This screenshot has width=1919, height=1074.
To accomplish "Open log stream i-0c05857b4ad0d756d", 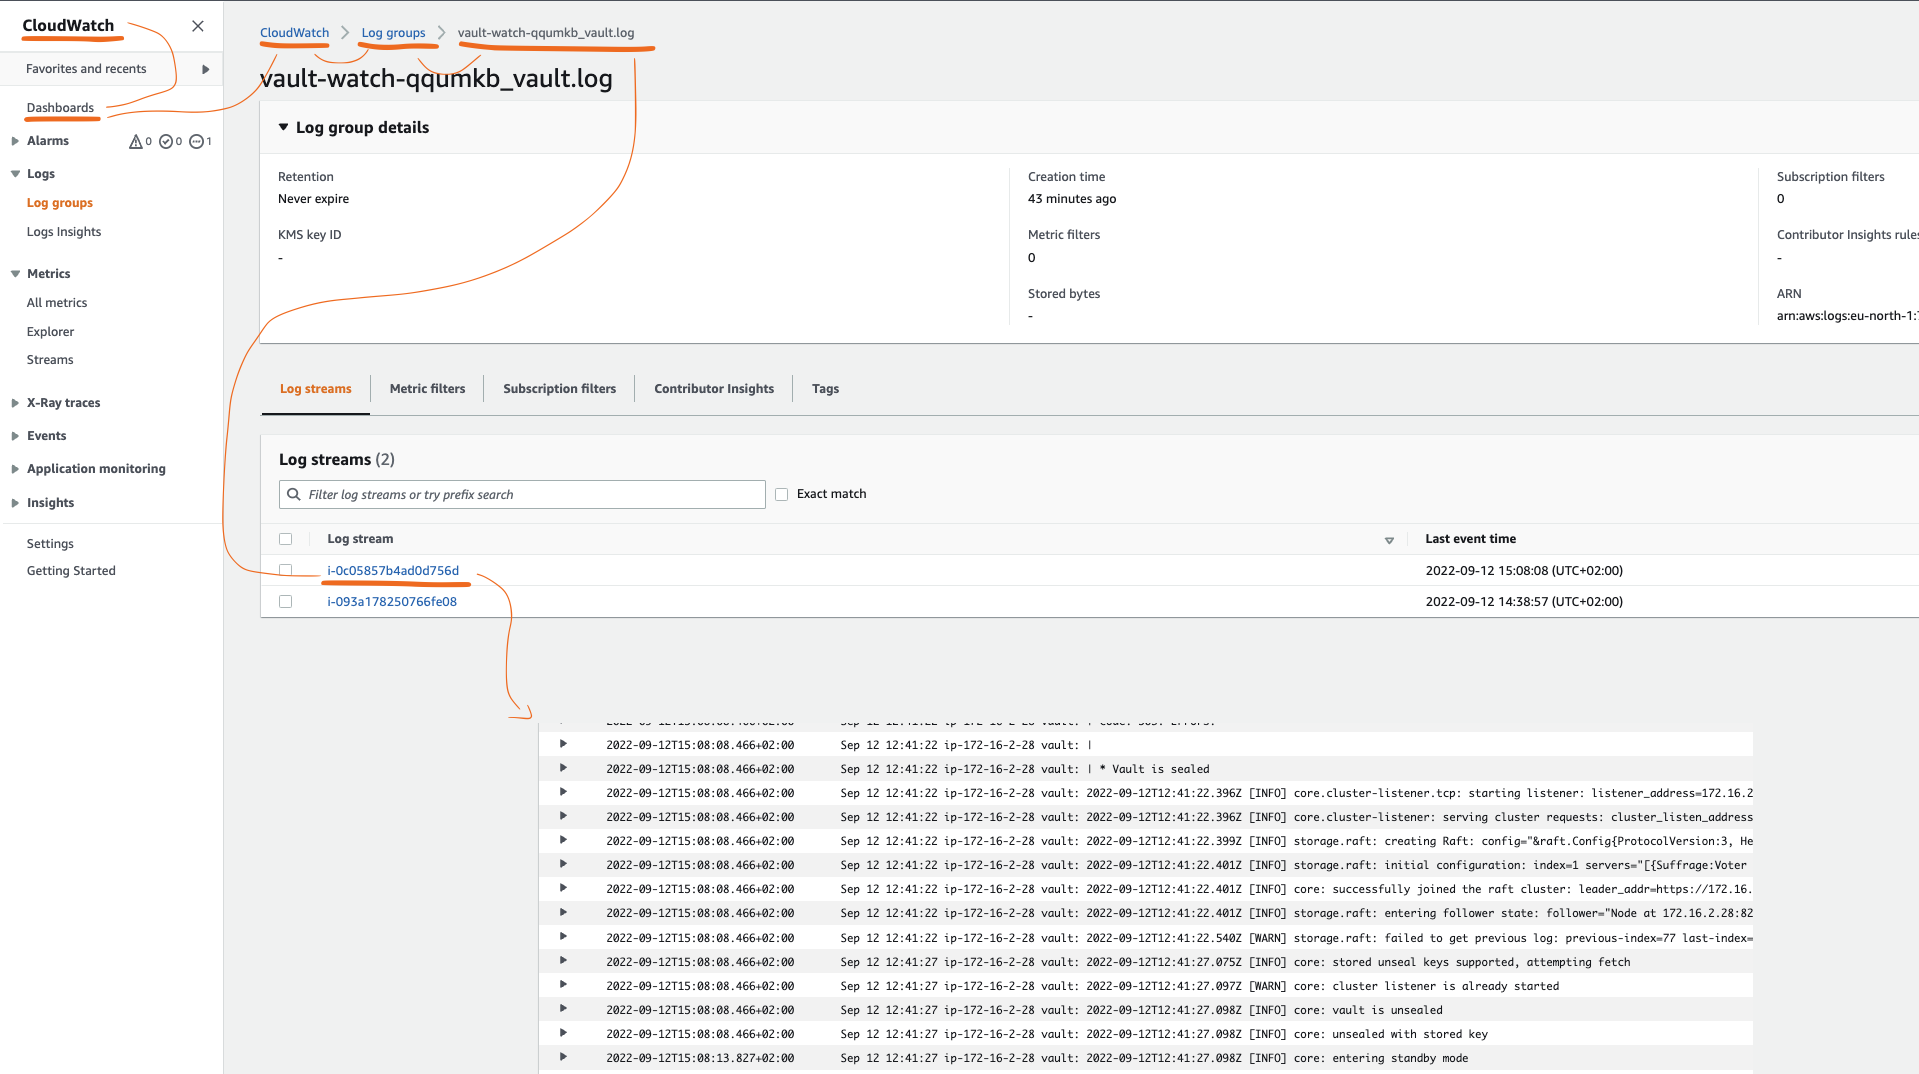I will (x=393, y=571).
